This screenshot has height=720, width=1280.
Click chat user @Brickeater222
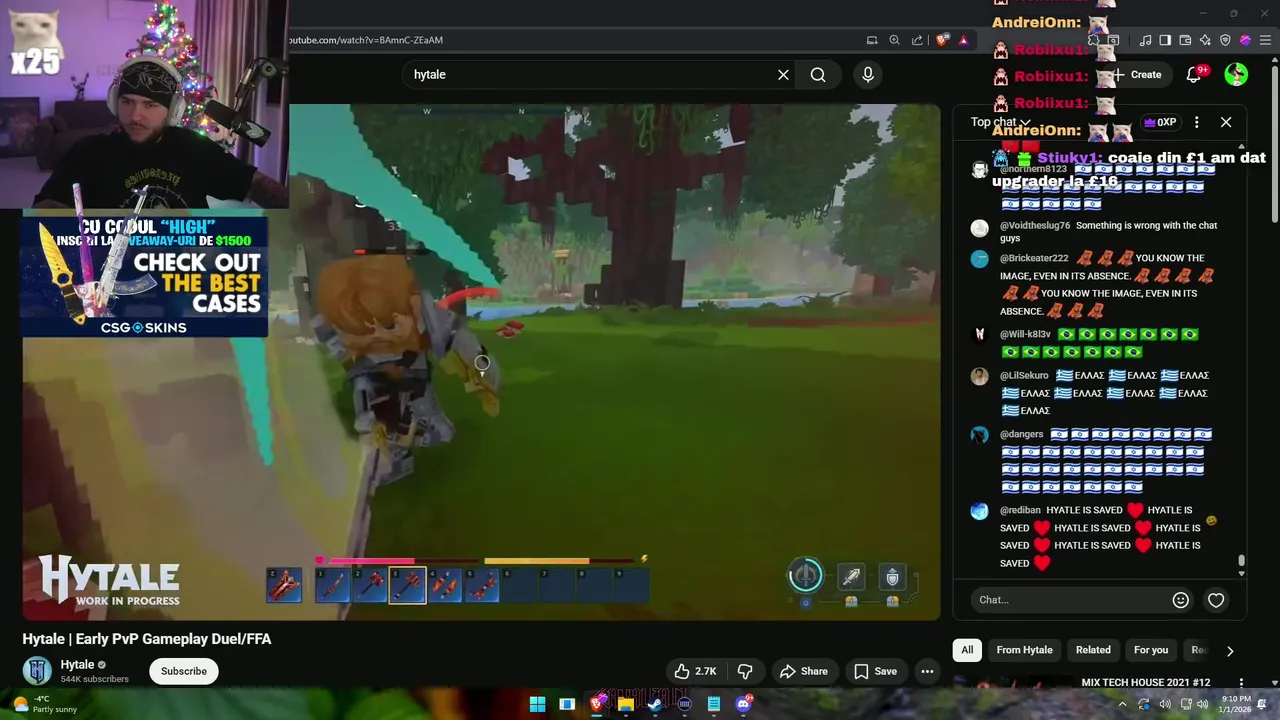pos(1034,258)
